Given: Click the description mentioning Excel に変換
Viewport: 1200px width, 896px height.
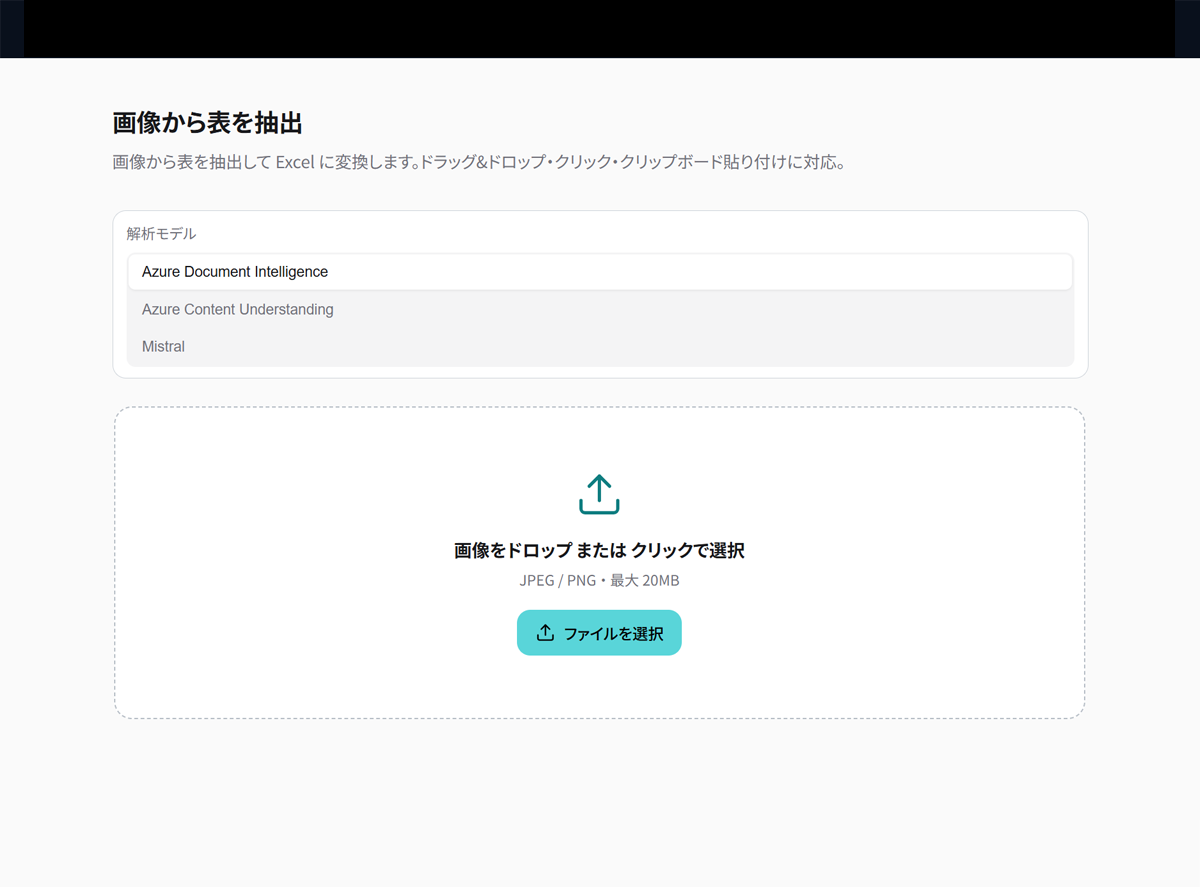Looking at the screenshot, I should (480, 162).
